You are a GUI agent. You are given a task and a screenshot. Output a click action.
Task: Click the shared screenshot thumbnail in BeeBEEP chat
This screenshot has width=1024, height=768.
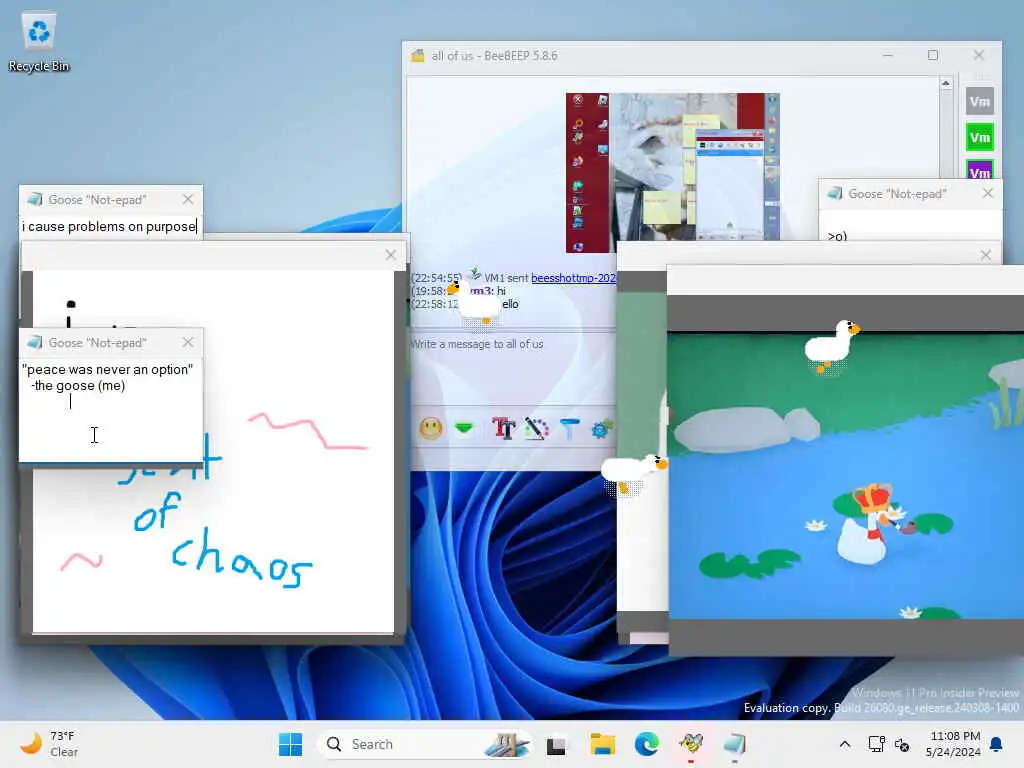pos(673,172)
